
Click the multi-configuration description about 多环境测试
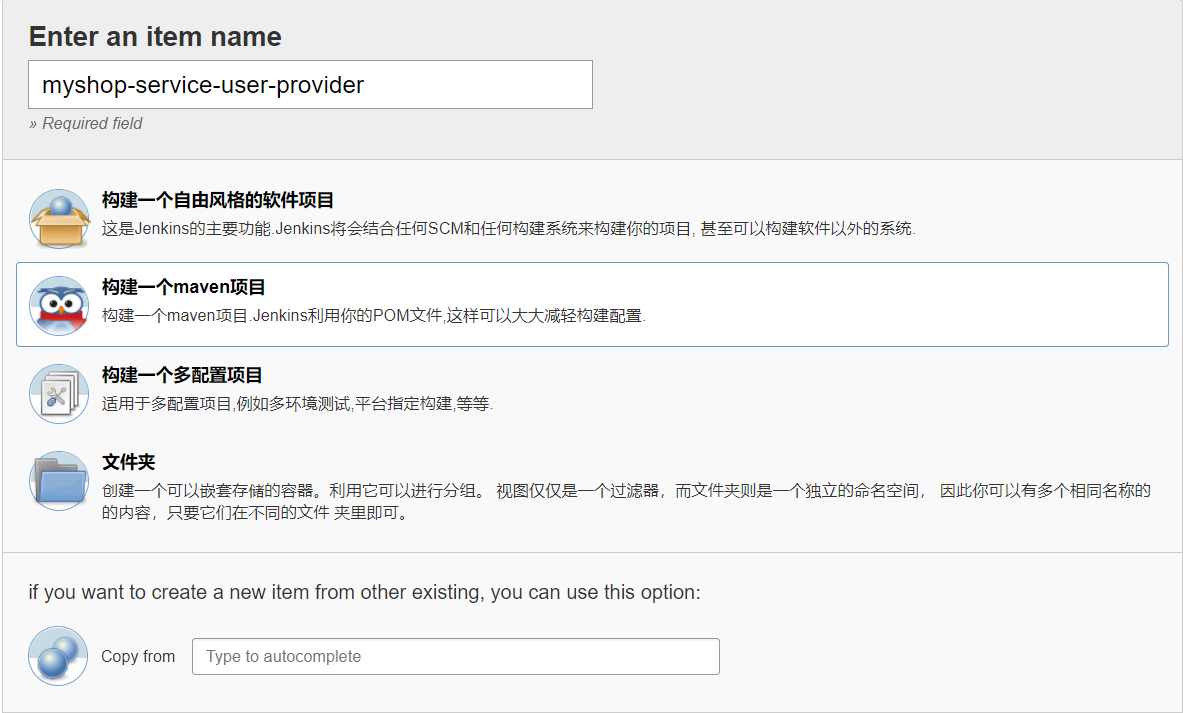coord(297,404)
